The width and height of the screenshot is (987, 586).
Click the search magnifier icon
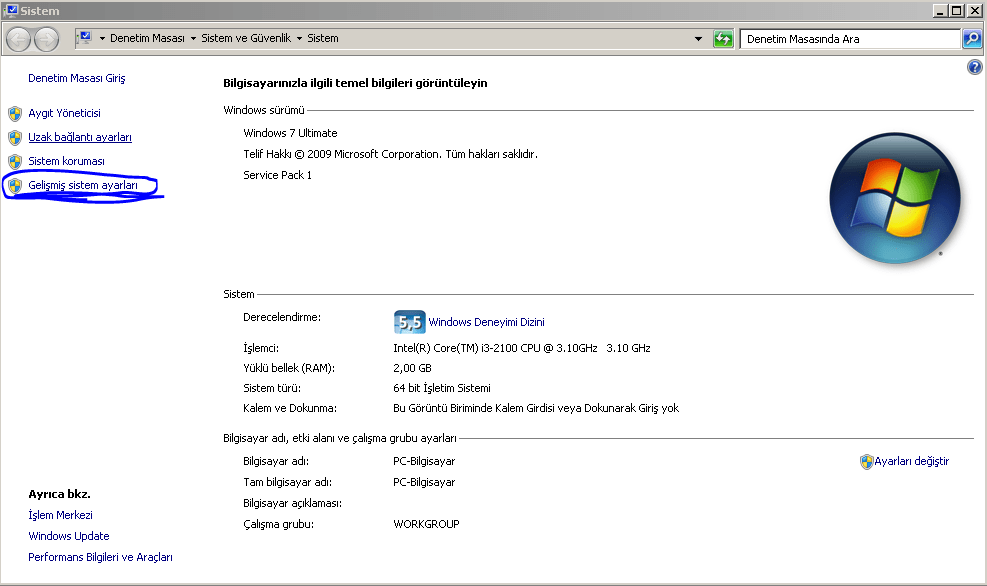click(972, 38)
